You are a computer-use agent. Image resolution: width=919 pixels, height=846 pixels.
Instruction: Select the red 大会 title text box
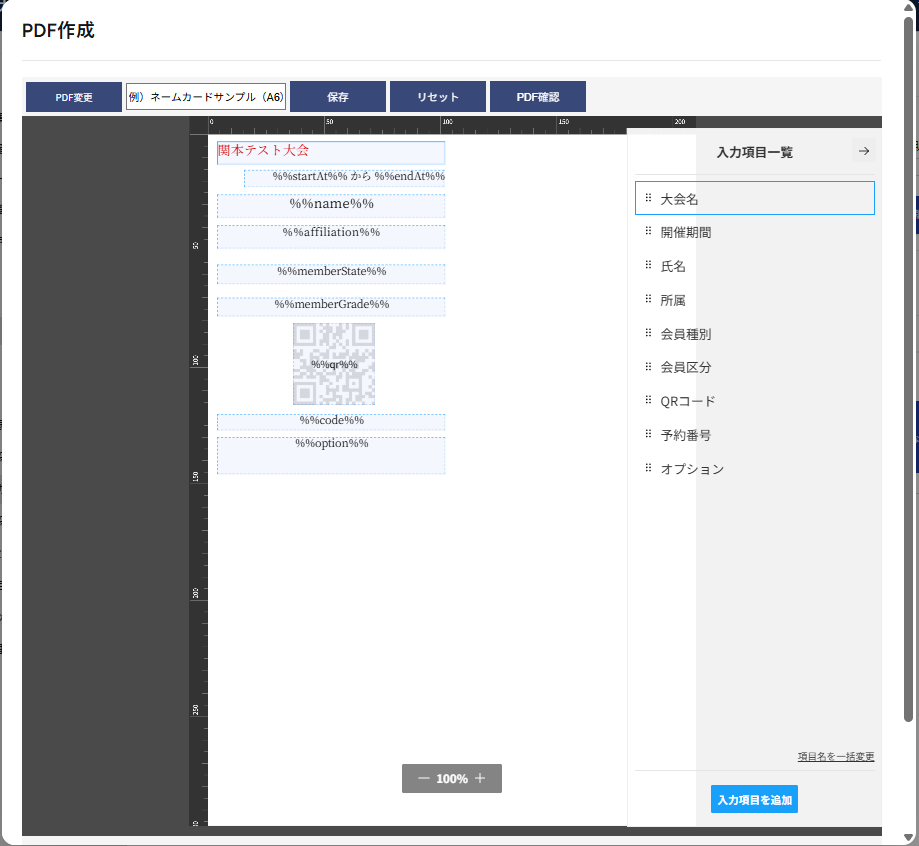[331, 152]
